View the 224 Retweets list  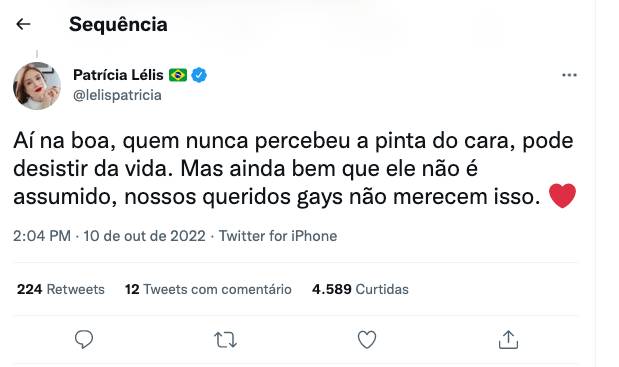pos(61,289)
